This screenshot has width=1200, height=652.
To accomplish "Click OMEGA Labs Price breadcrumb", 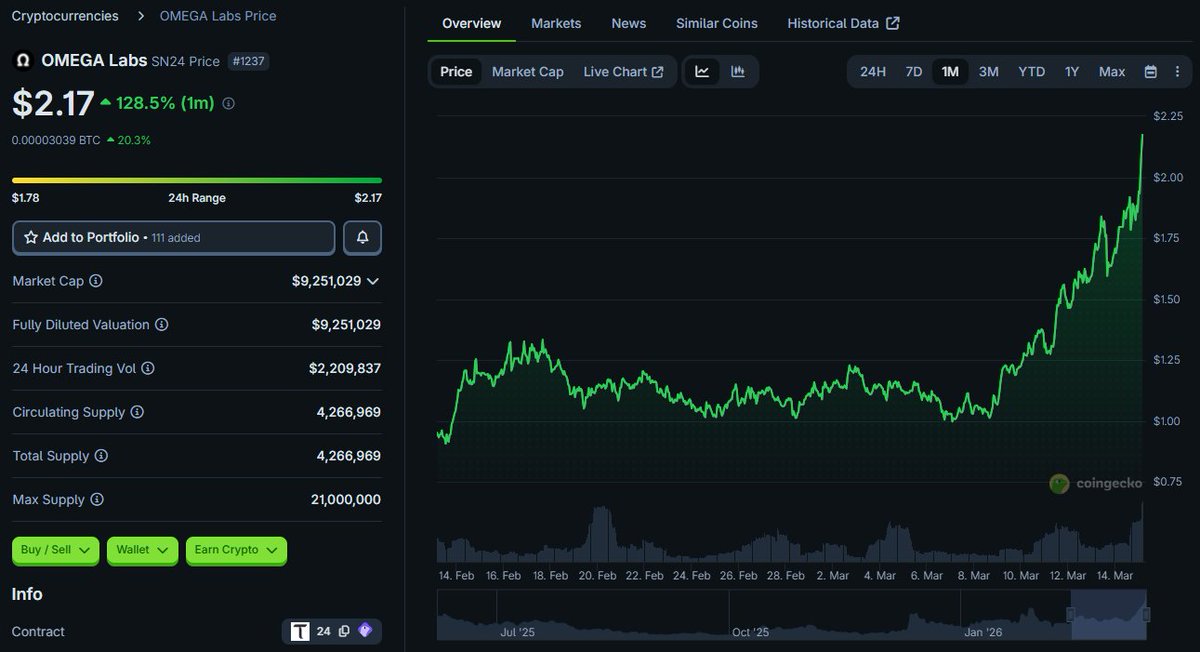I will [218, 16].
